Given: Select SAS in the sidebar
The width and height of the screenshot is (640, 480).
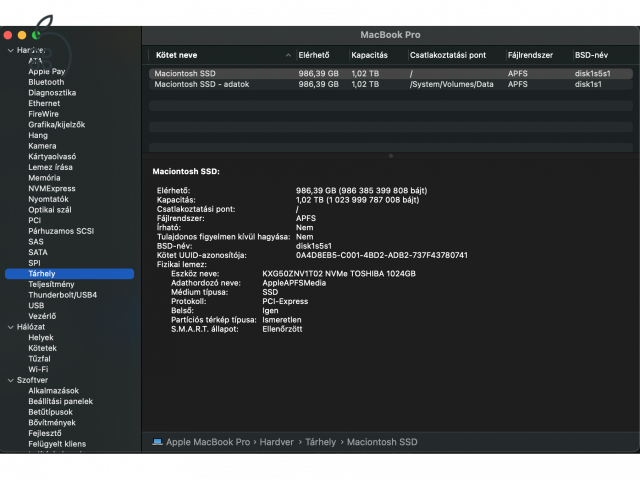Looking at the screenshot, I should tap(36, 241).
